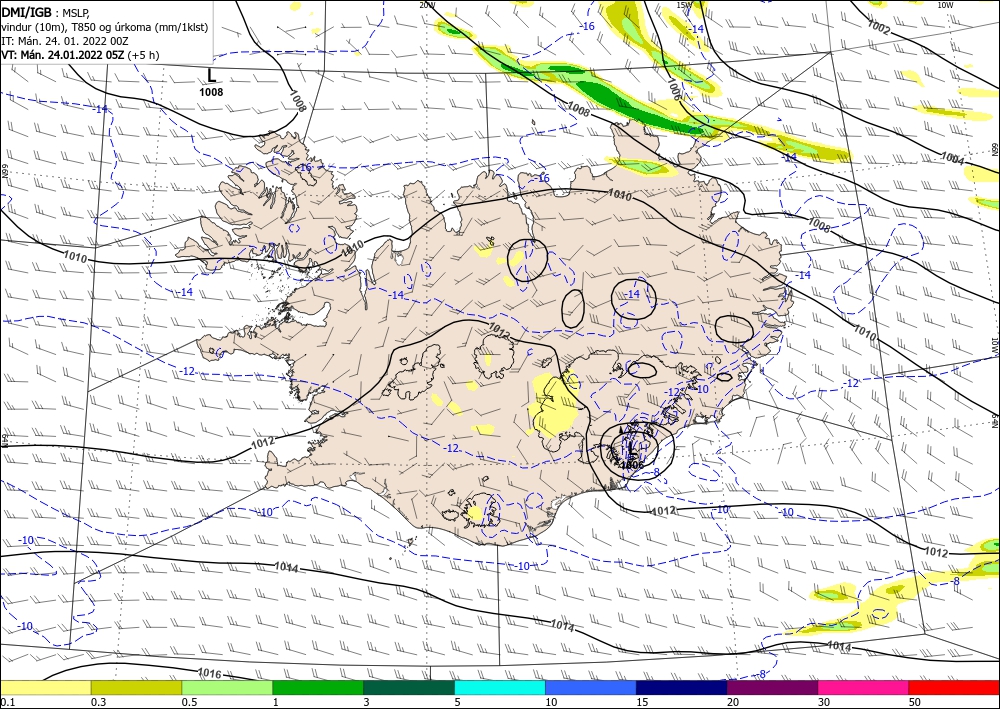
Task: Click the '0.5' legend value
Action: click(189, 702)
